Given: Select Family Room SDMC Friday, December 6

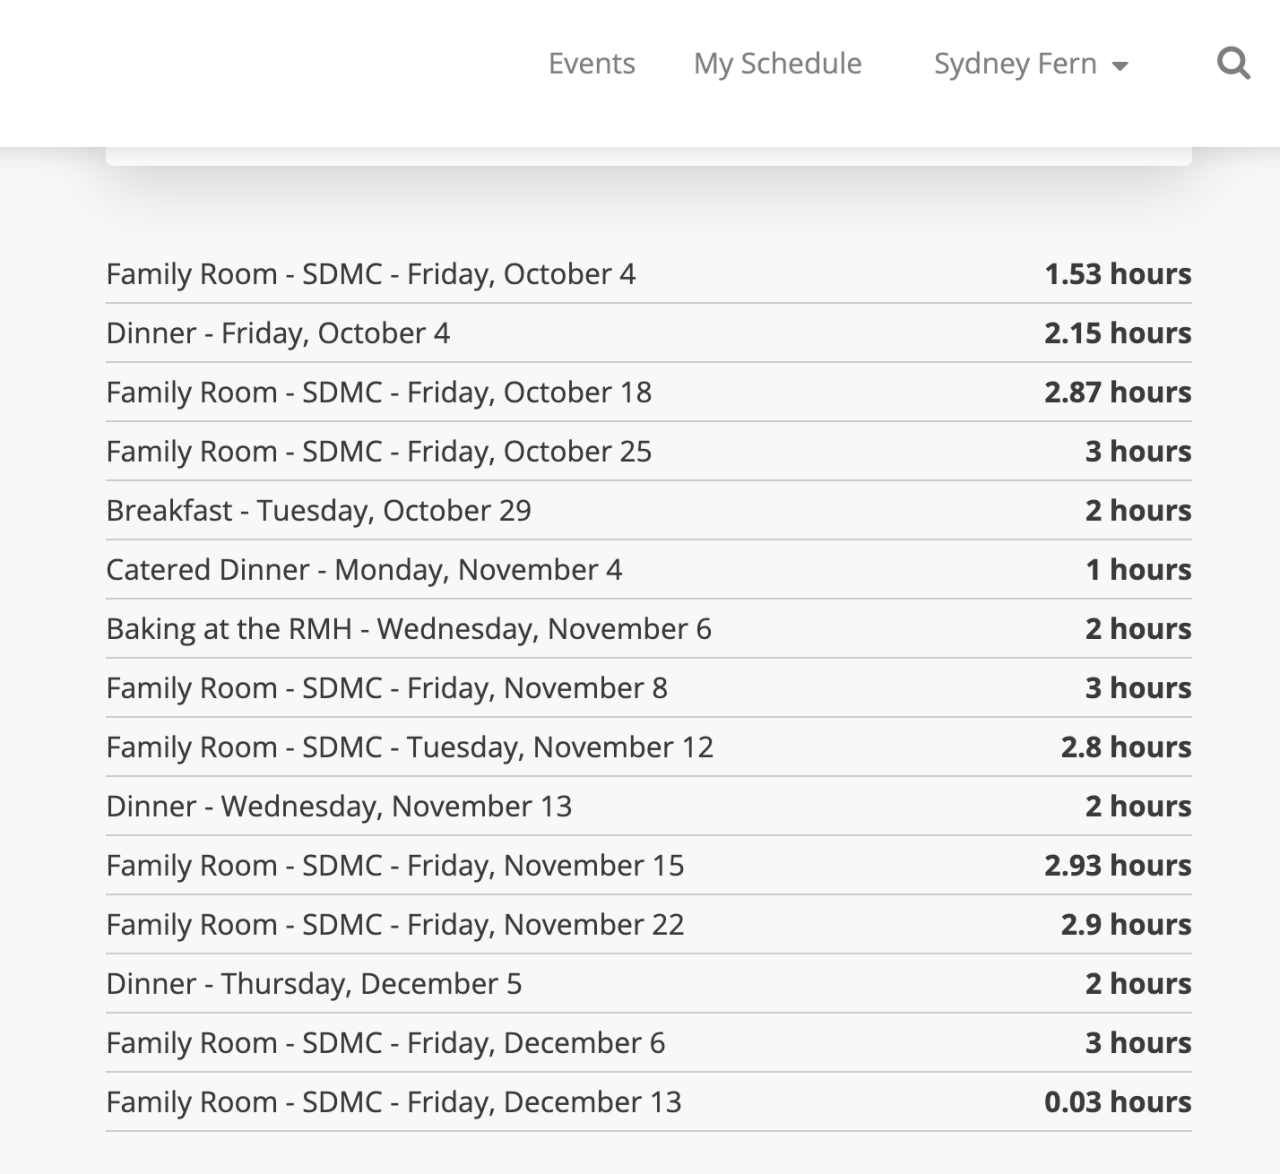Looking at the screenshot, I should (x=385, y=1041).
